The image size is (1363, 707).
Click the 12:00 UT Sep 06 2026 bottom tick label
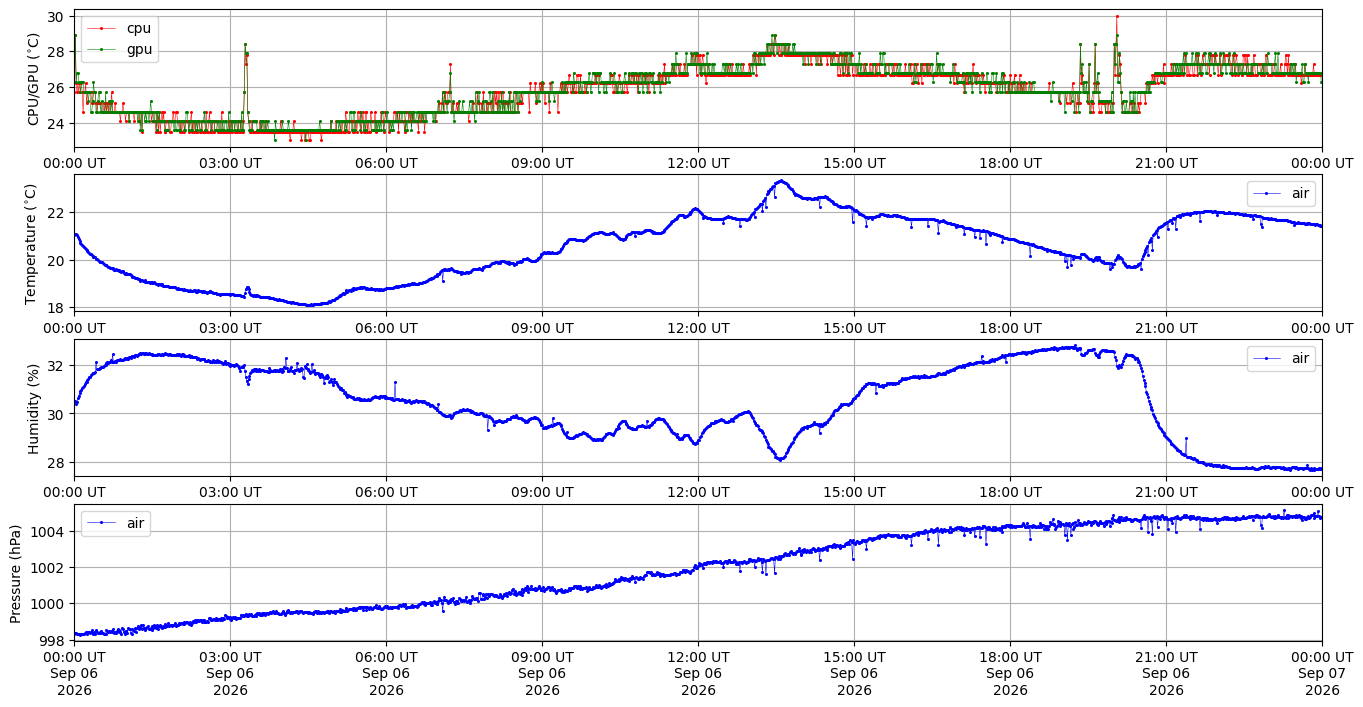click(698, 673)
